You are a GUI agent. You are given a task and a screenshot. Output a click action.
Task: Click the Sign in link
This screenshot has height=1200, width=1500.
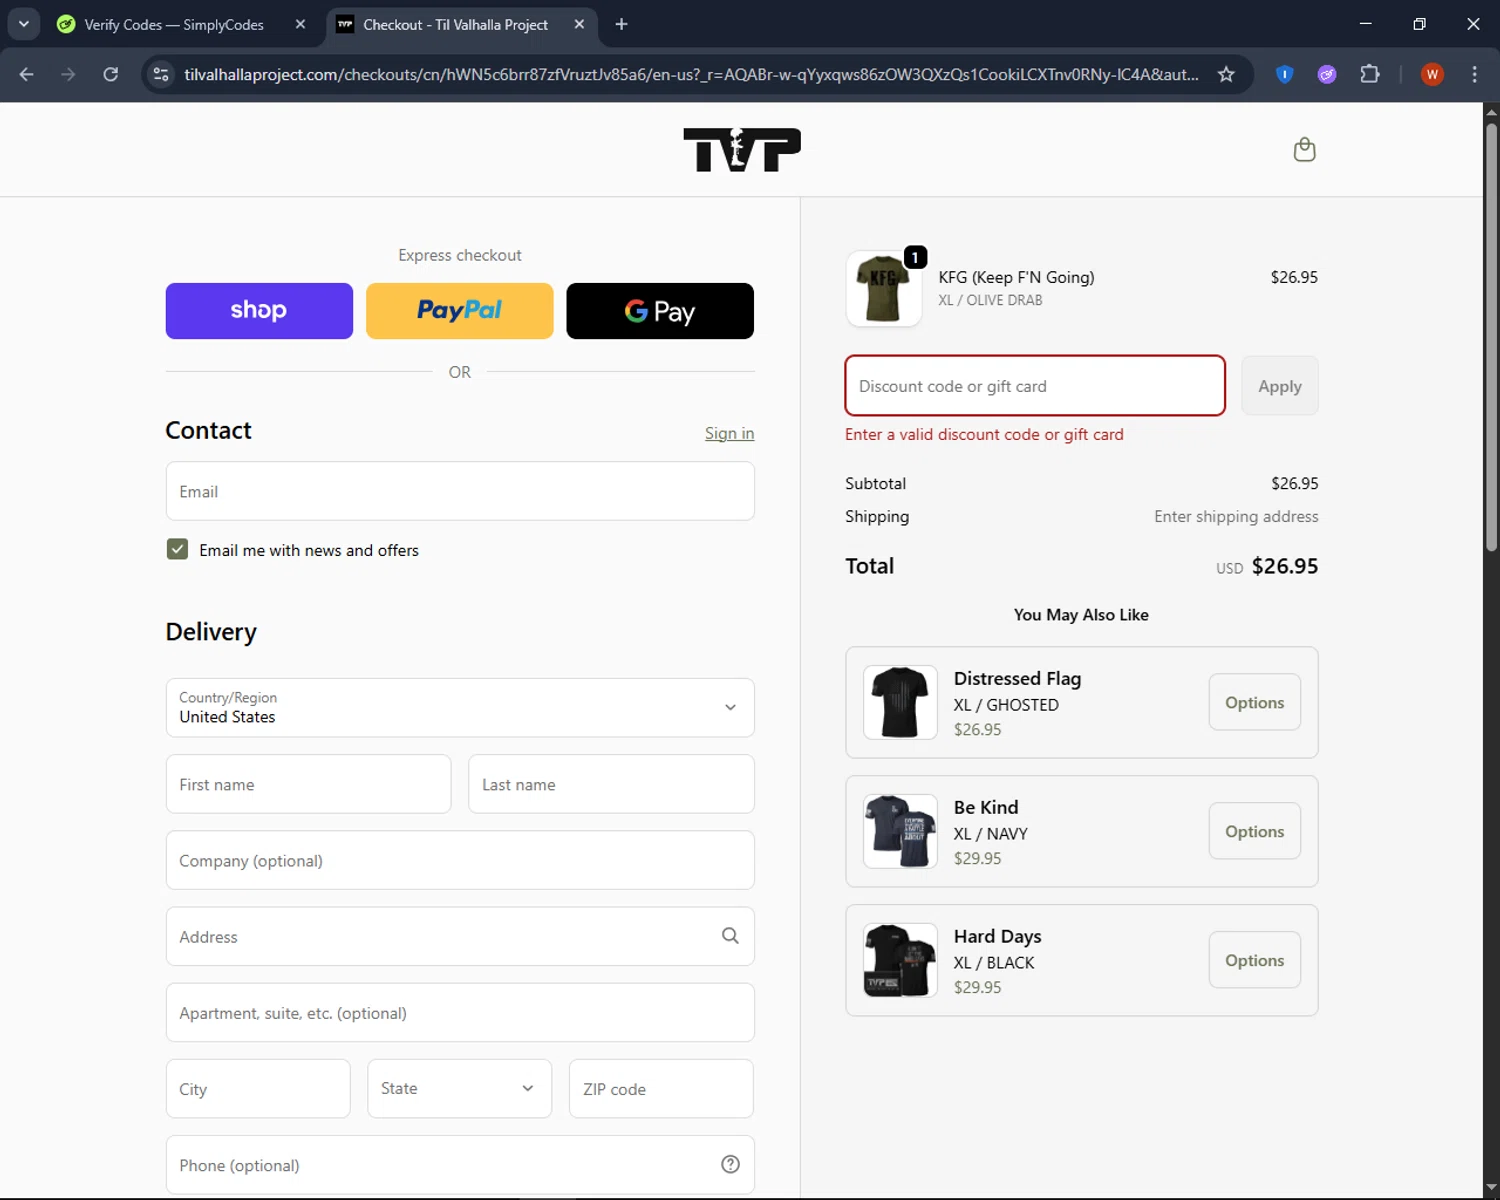729,433
